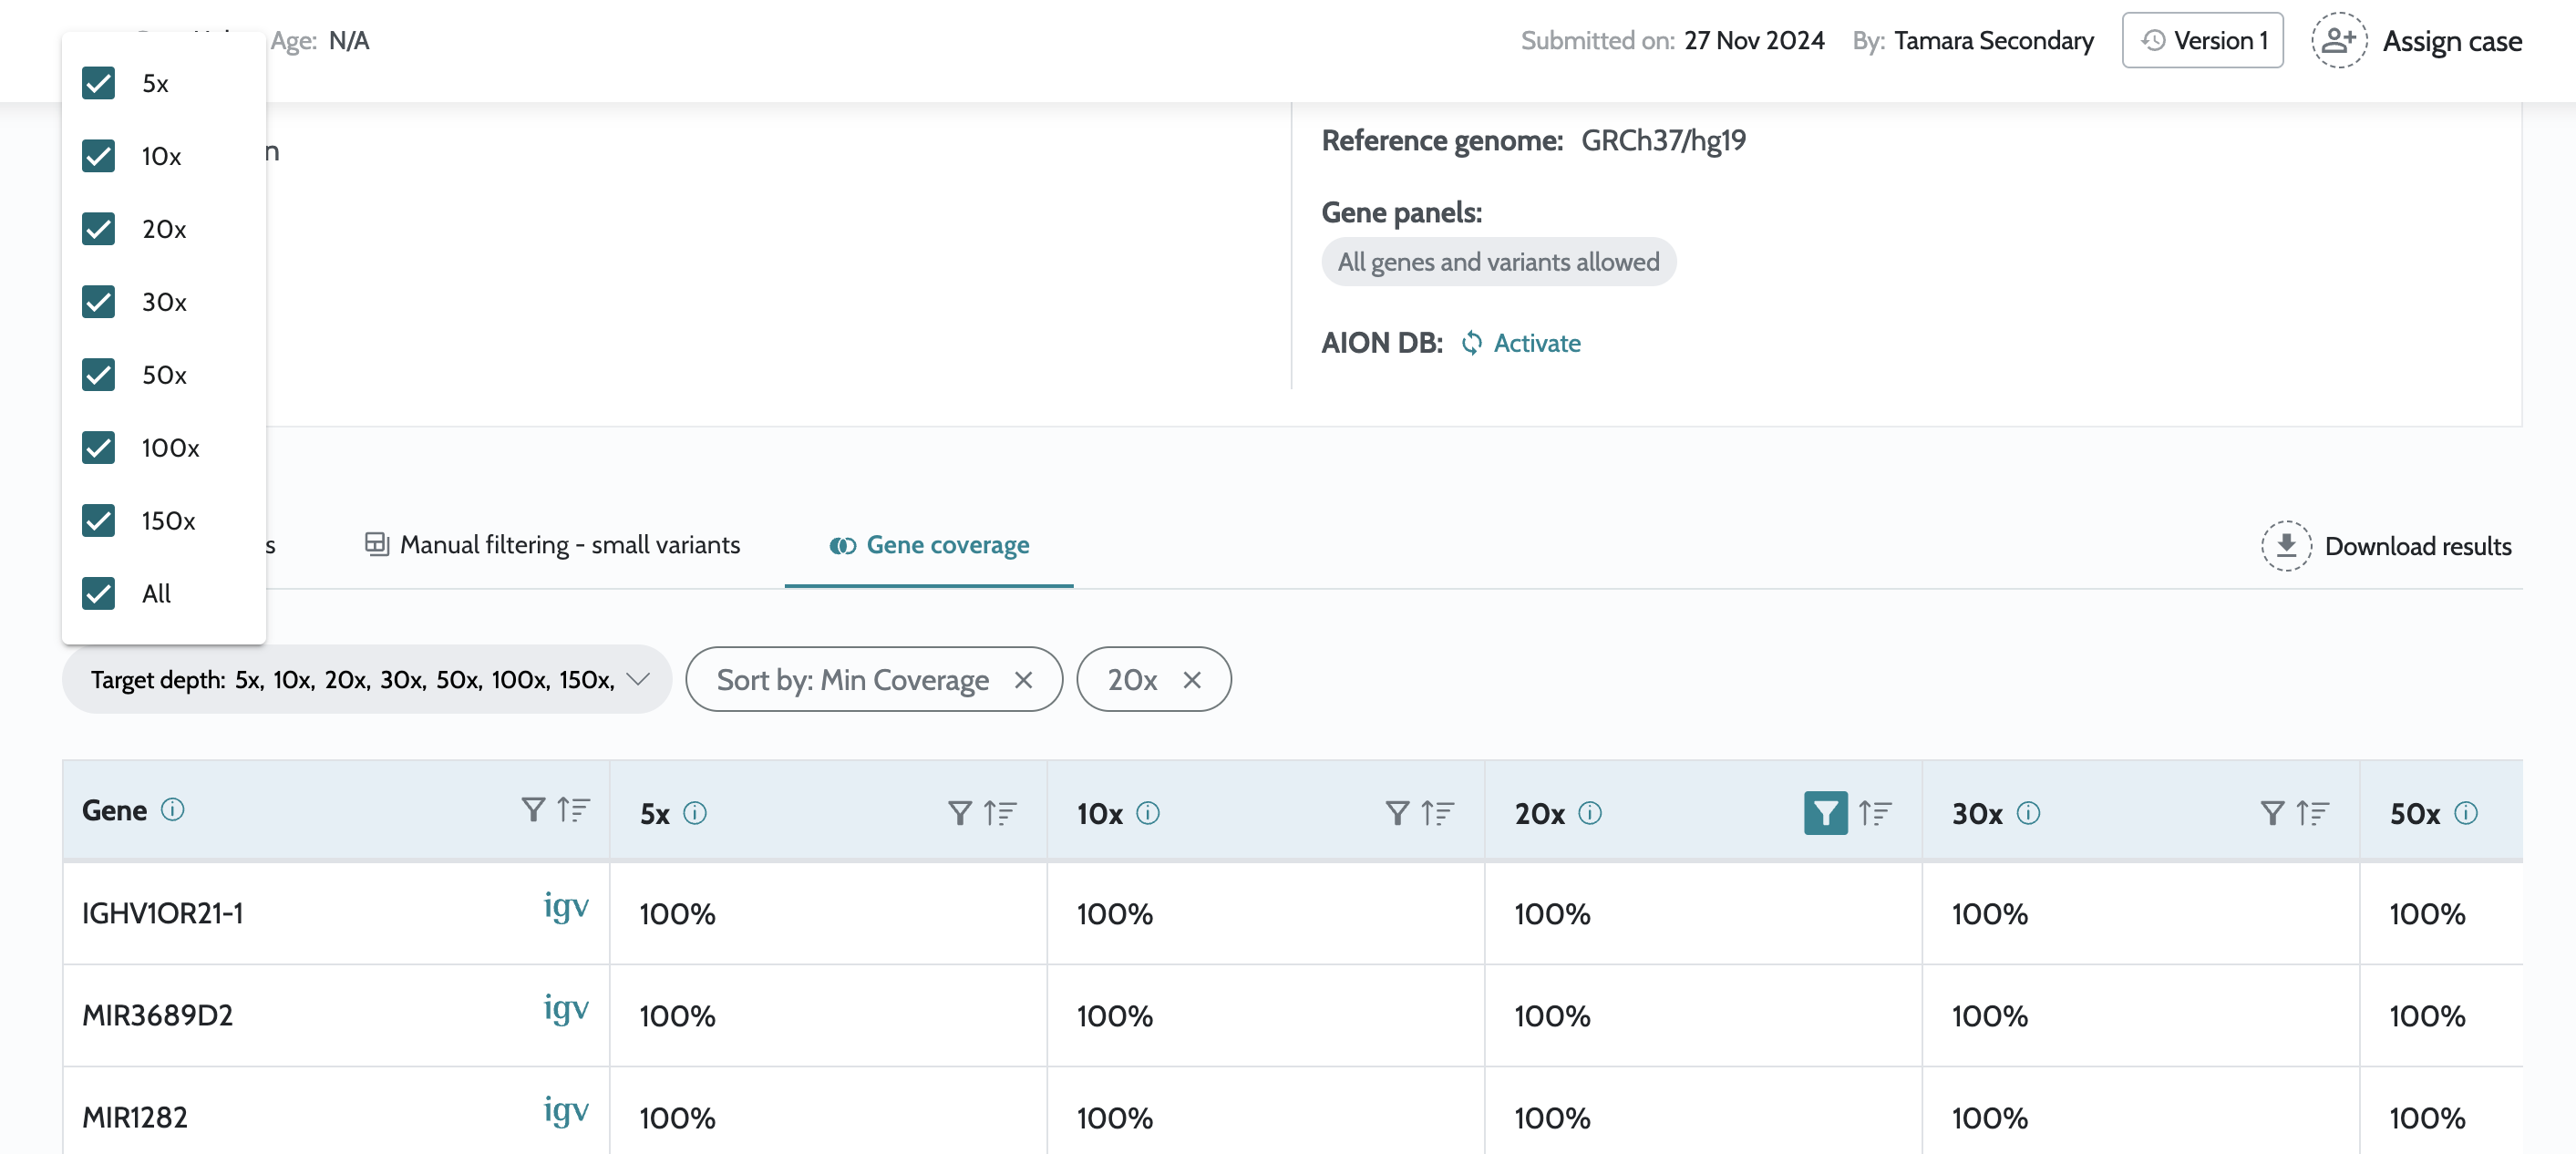Click the Assign case user icon
The height and width of the screenshot is (1154, 2576).
pos(2338,41)
